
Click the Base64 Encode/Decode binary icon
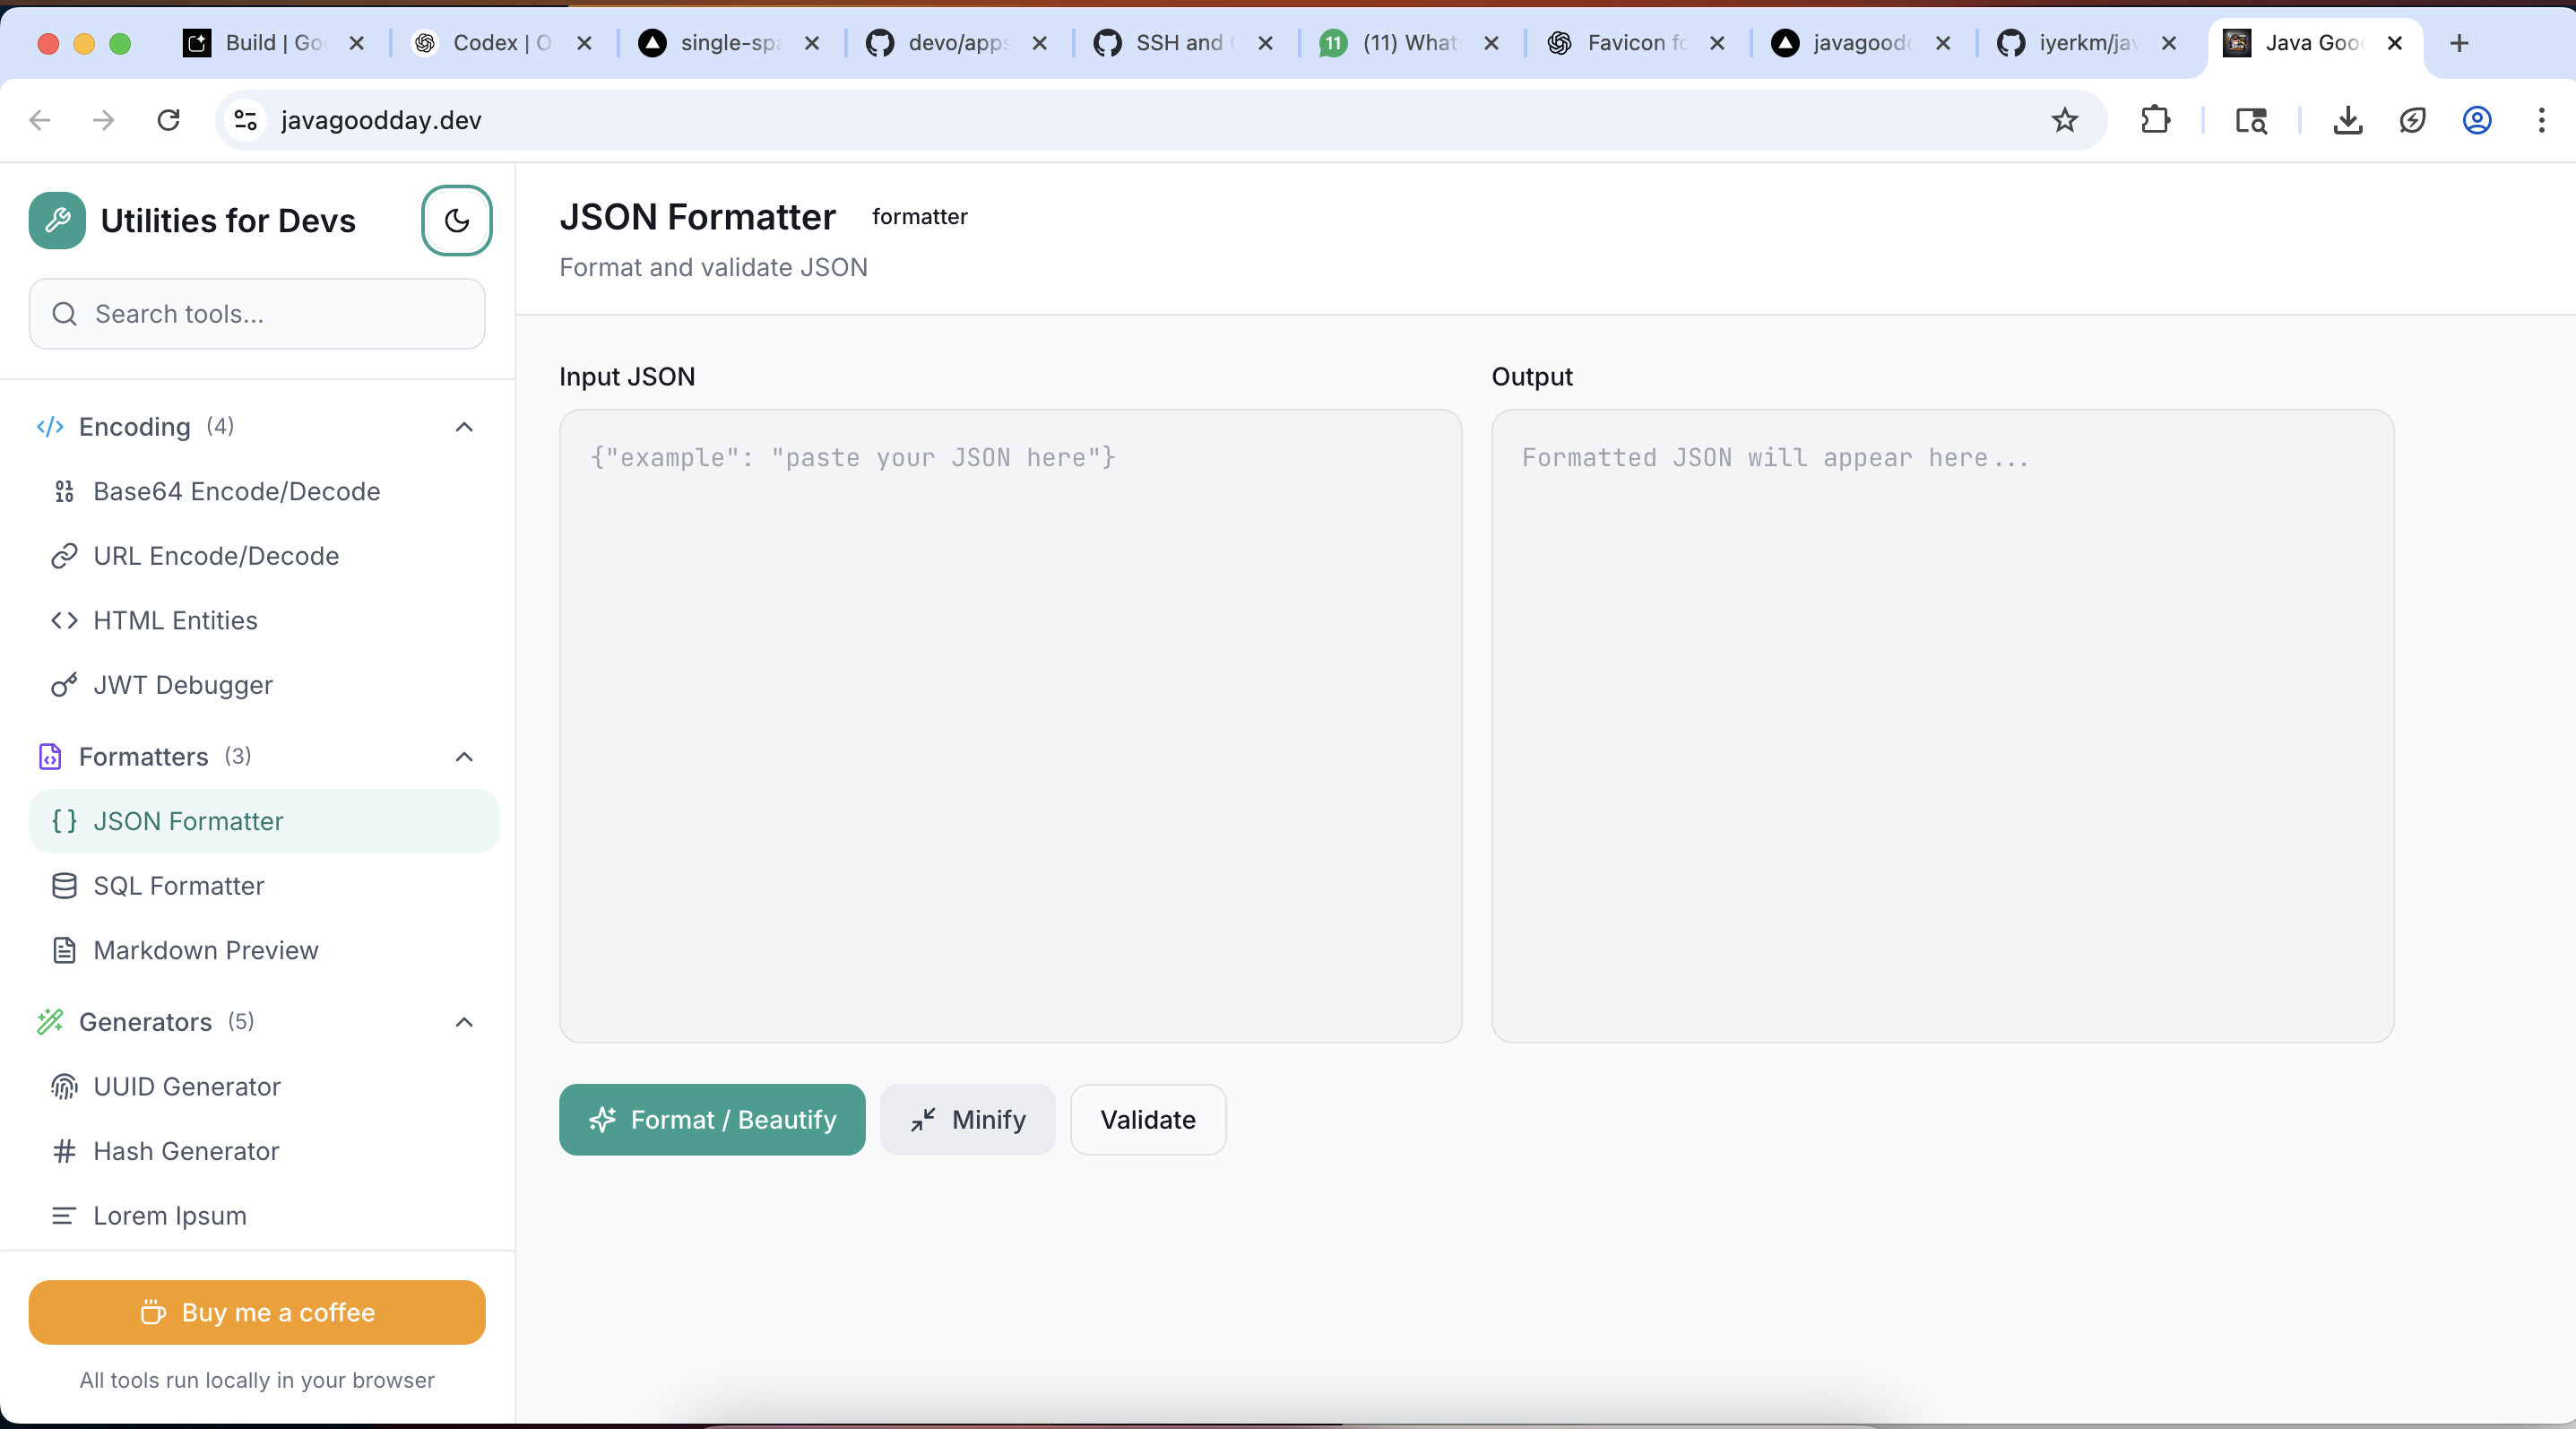tap(64, 491)
